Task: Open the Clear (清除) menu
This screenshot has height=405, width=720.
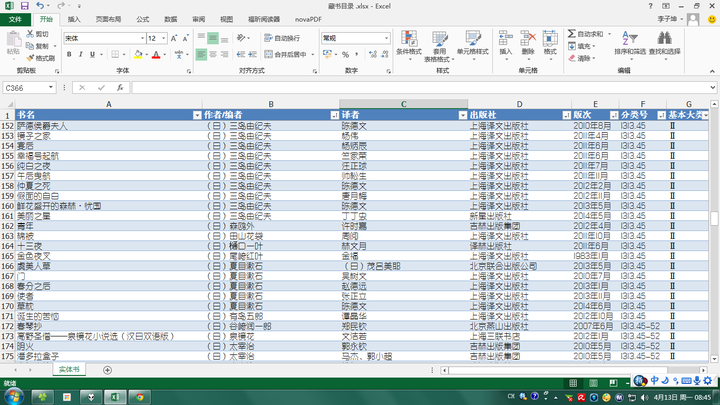Action: pyautogui.click(x=580, y=58)
